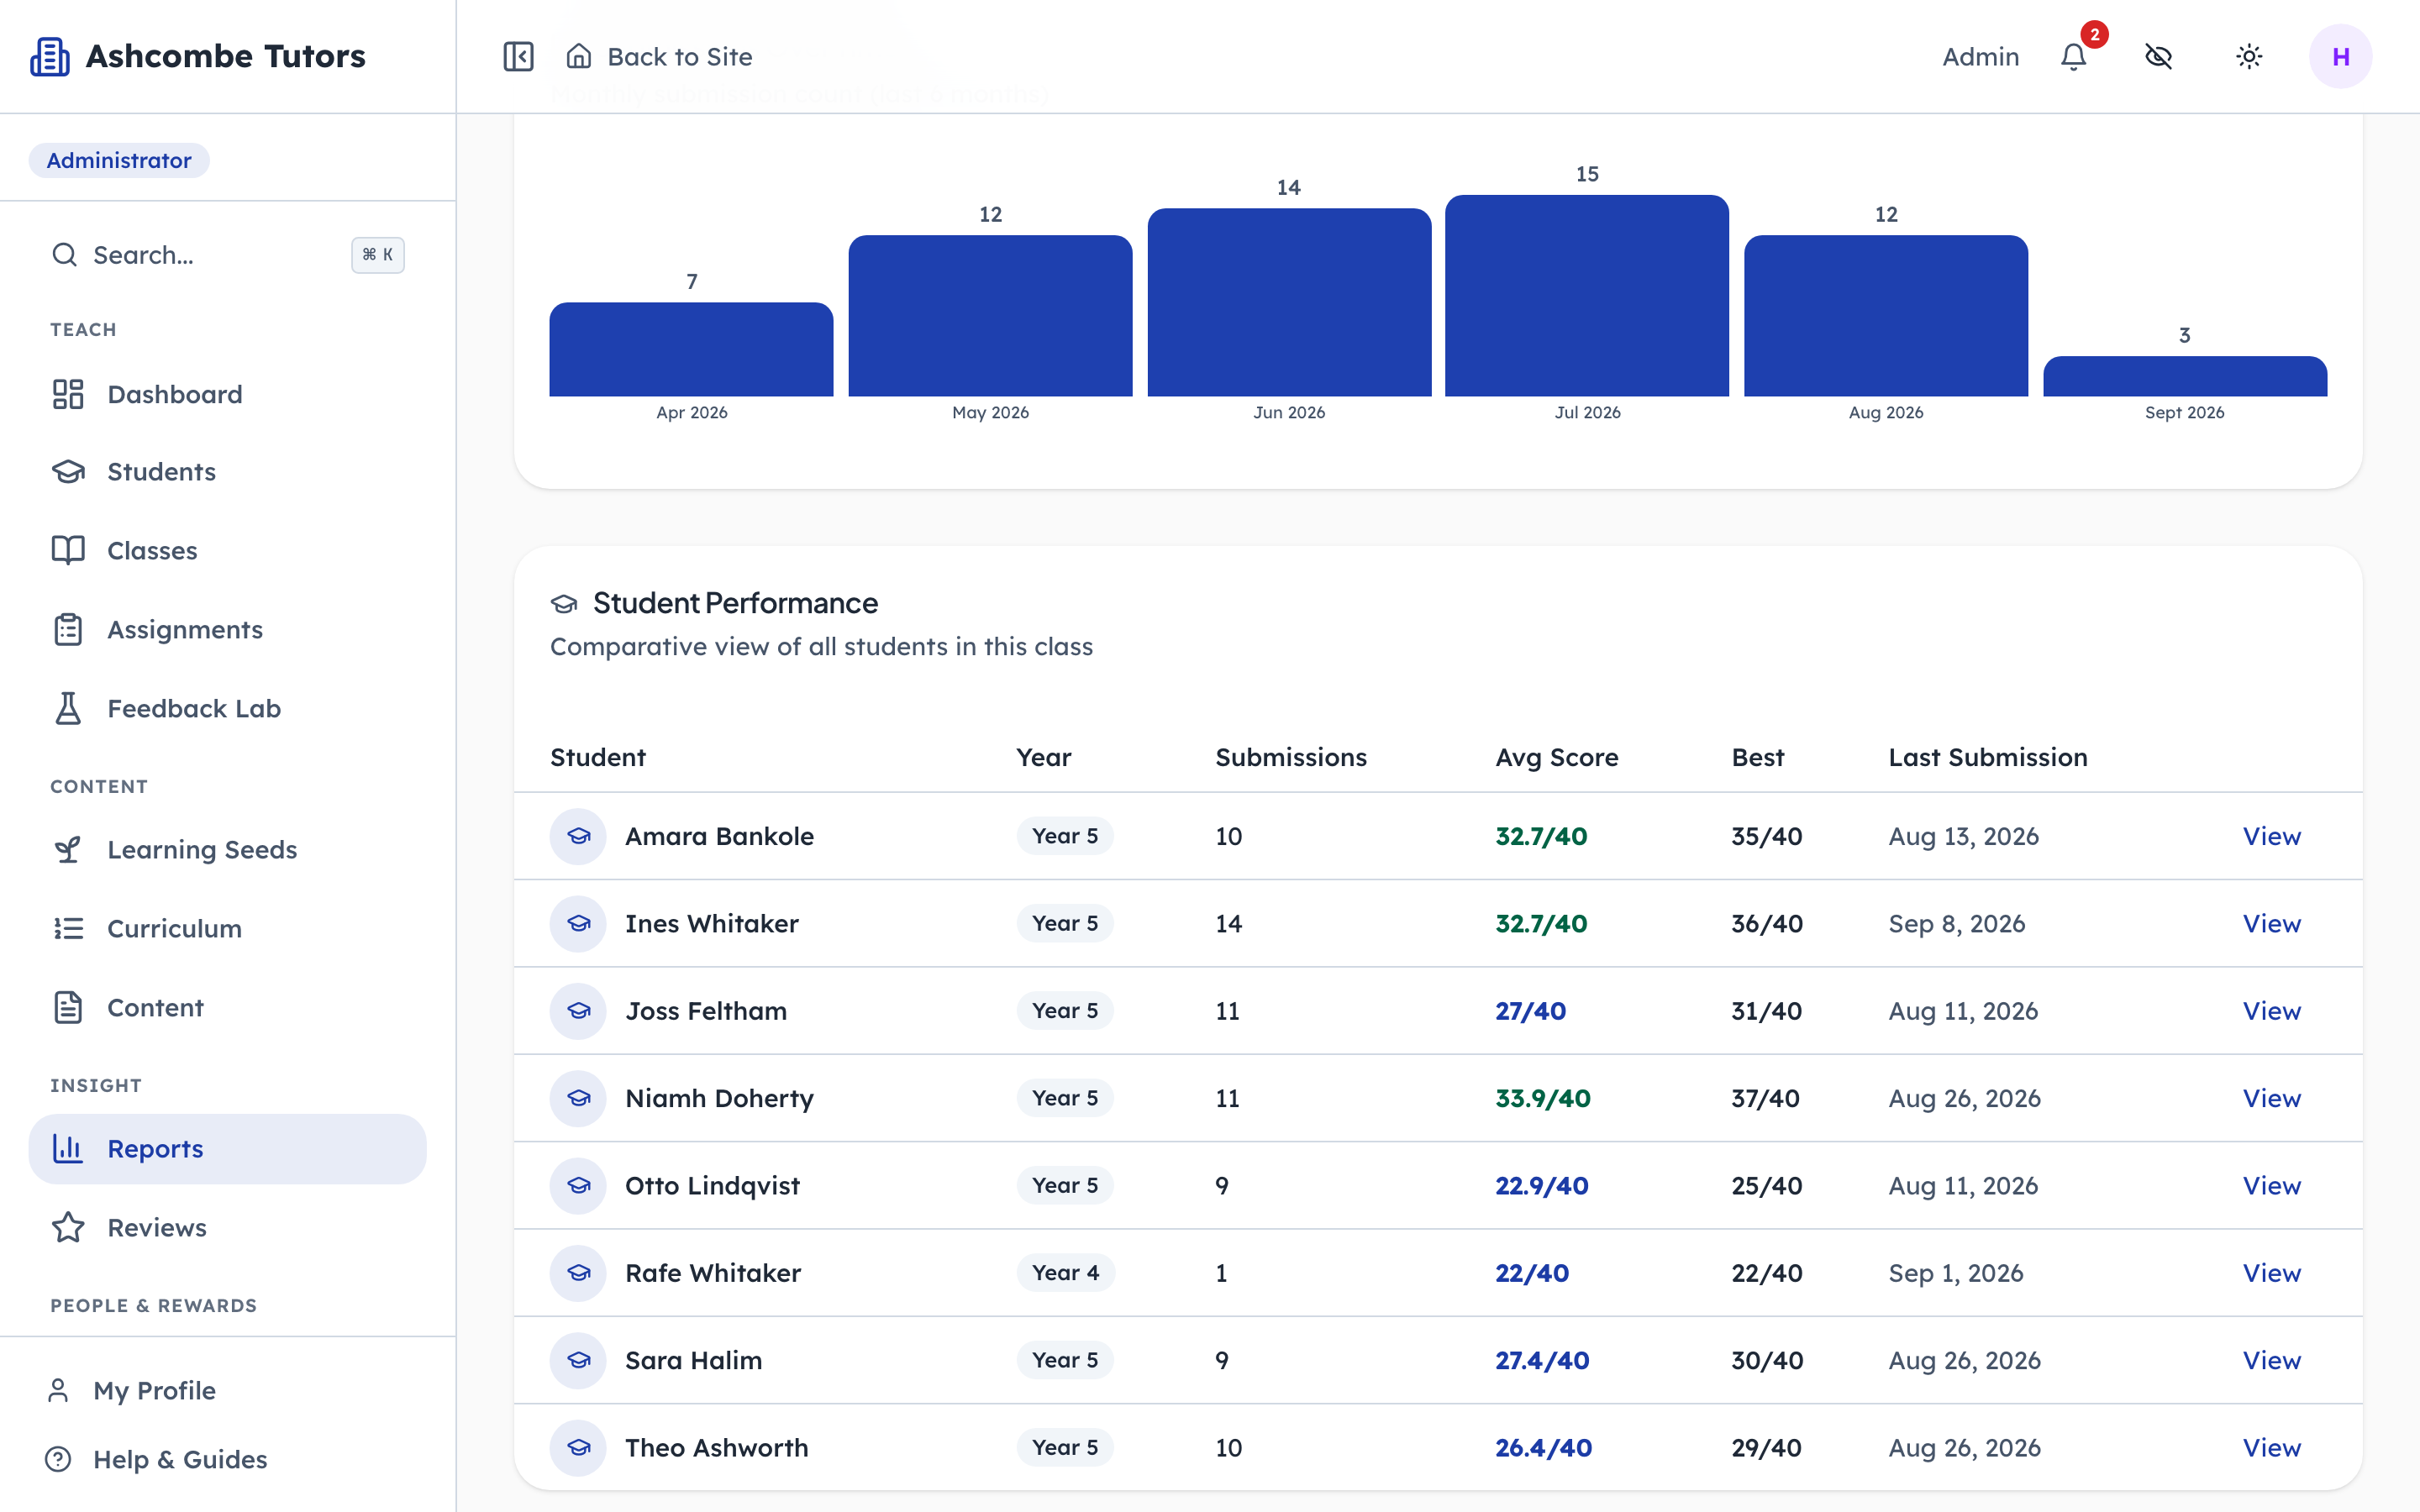
Task: Open View link for Joss Feltham
Action: 2271,1010
